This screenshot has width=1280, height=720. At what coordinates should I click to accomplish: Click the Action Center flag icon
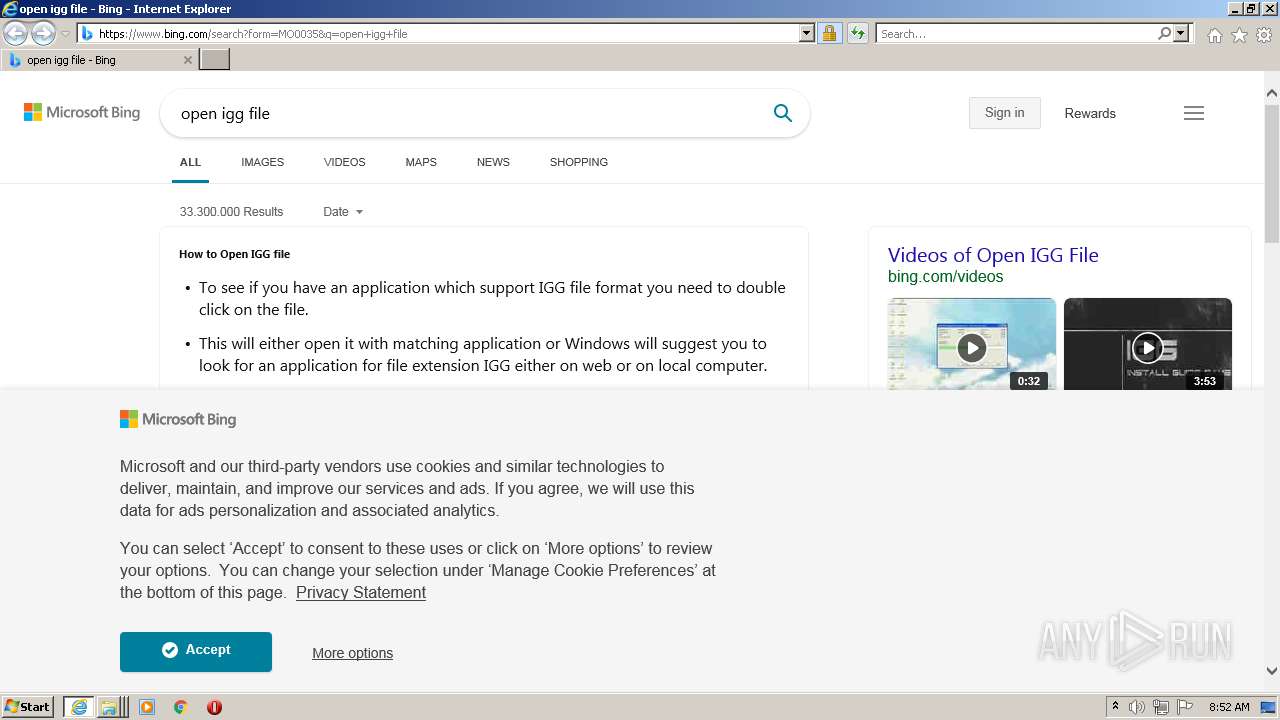click(x=1185, y=707)
